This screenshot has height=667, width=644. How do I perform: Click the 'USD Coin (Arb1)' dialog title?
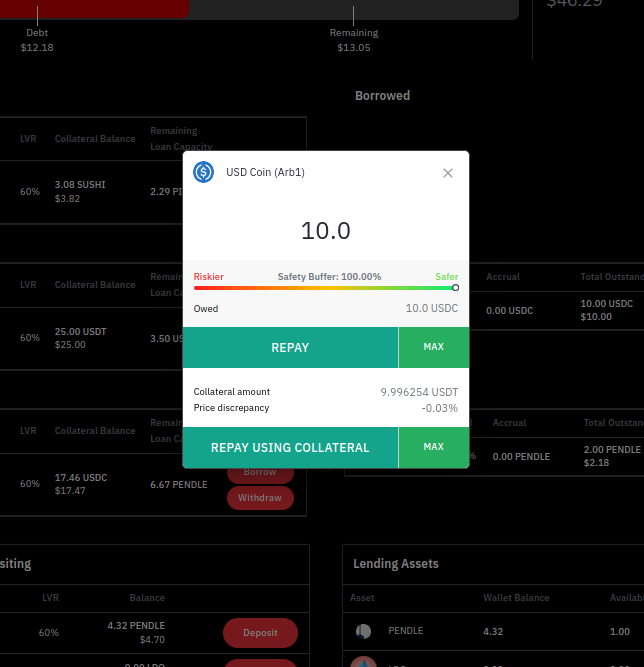[x=265, y=172]
